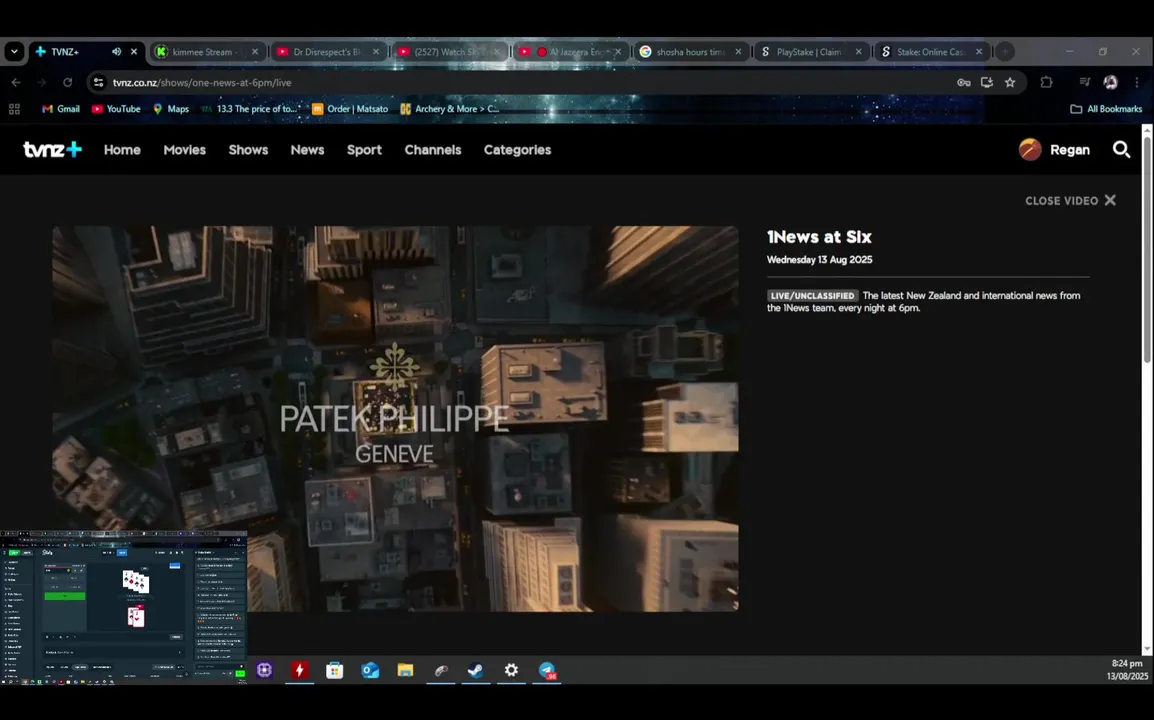Open the Movies section

(x=185, y=149)
